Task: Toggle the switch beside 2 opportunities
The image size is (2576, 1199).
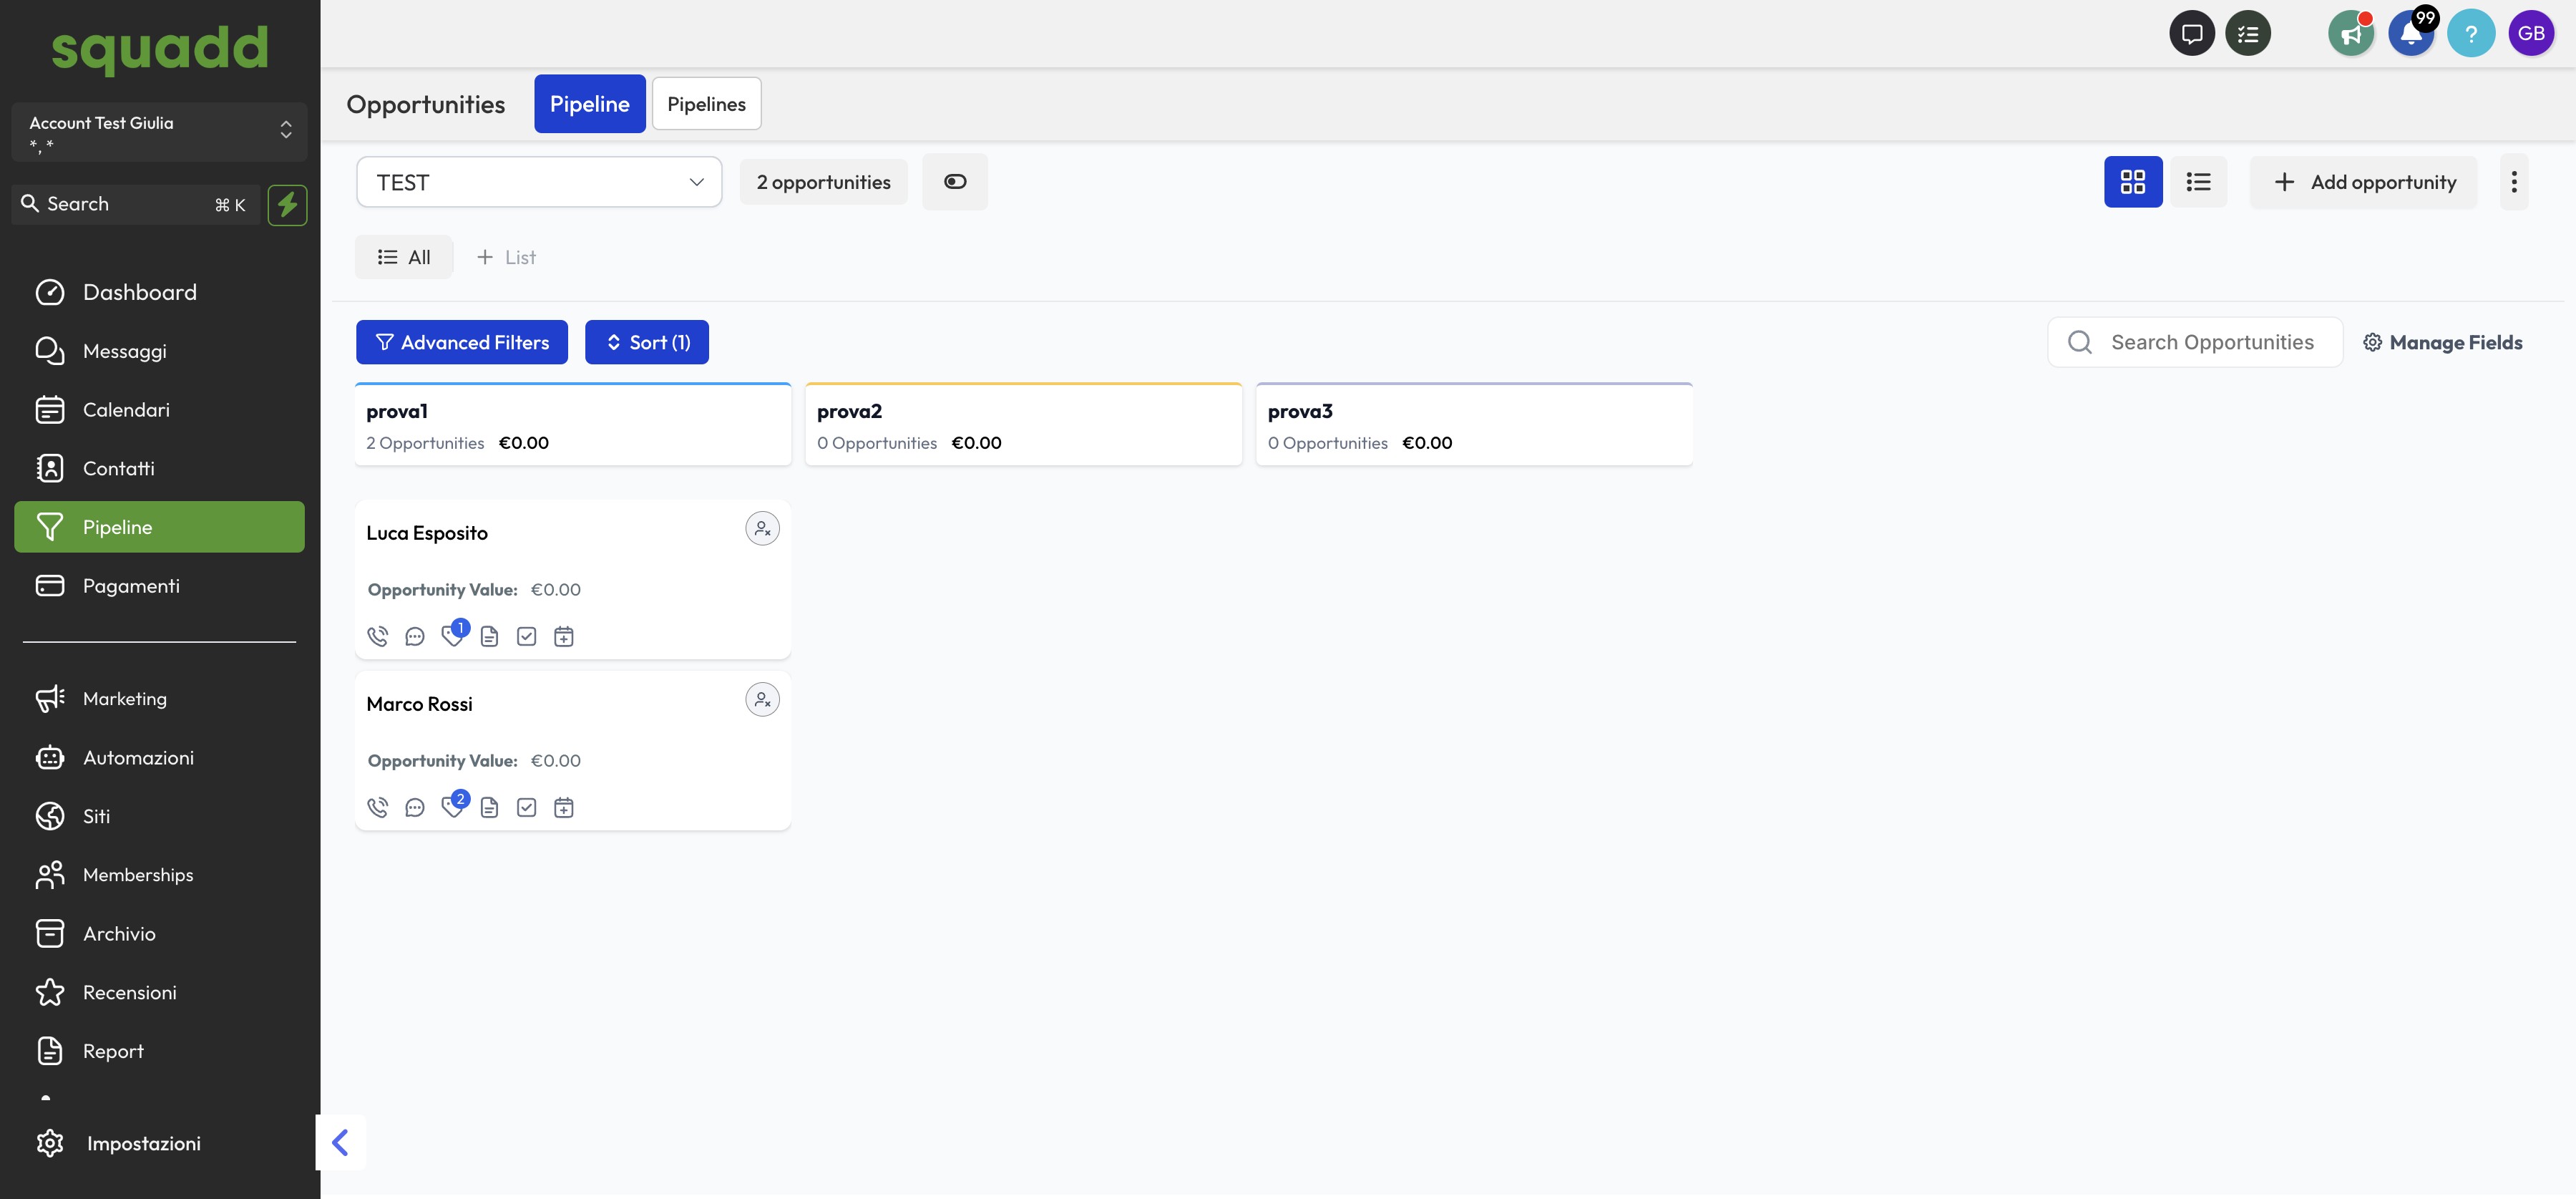Action: (954, 182)
